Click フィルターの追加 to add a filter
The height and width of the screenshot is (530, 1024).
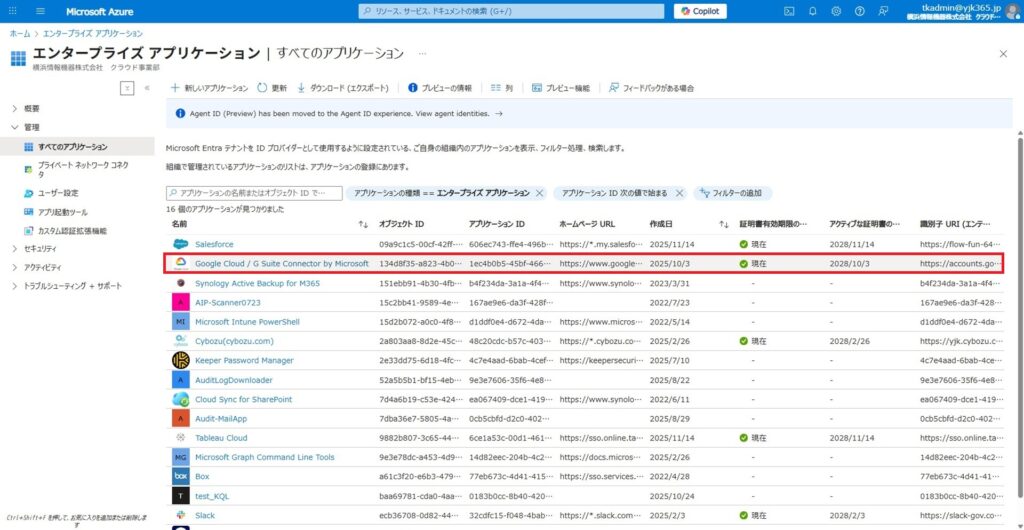[733, 193]
